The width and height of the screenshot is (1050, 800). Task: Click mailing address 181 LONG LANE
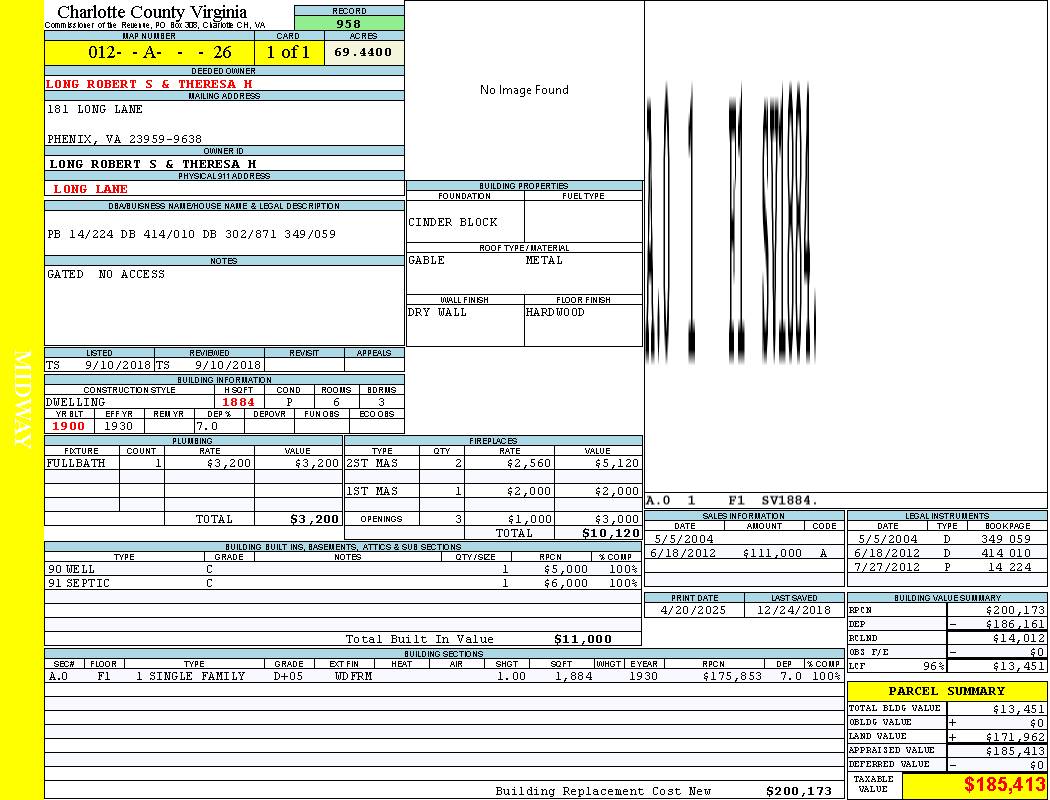[x=94, y=108]
